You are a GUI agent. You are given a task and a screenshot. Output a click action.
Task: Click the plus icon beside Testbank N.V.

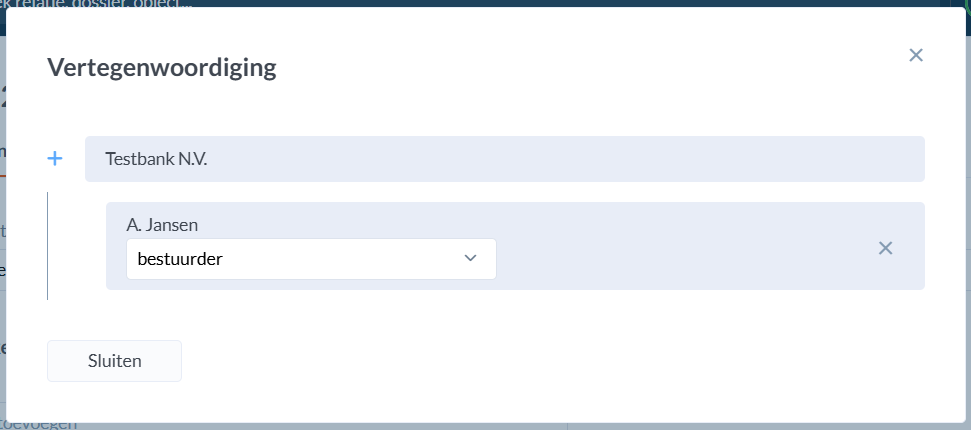pyautogui.click(x=55, y=159)
